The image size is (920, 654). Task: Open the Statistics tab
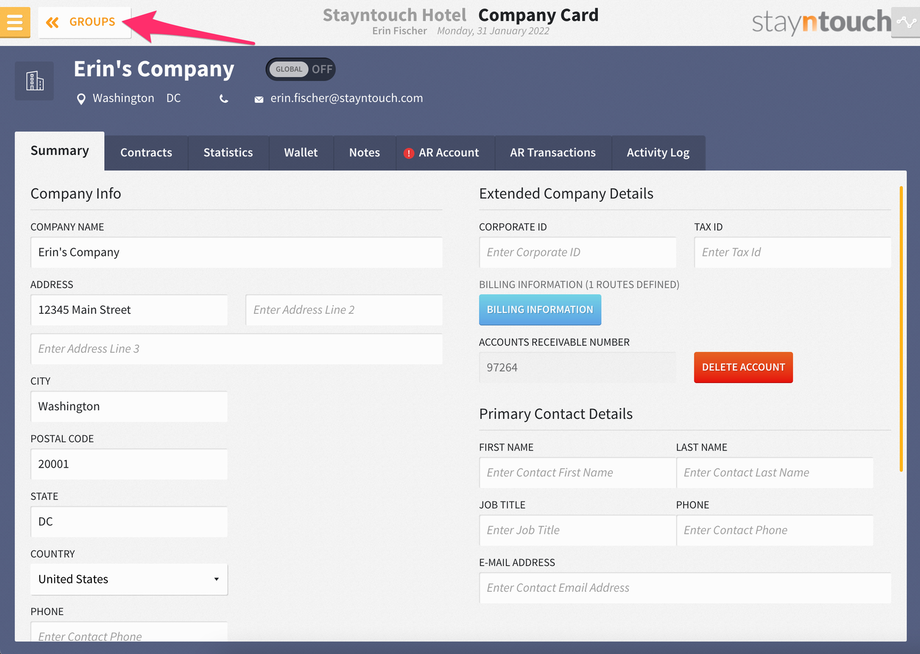228,153
